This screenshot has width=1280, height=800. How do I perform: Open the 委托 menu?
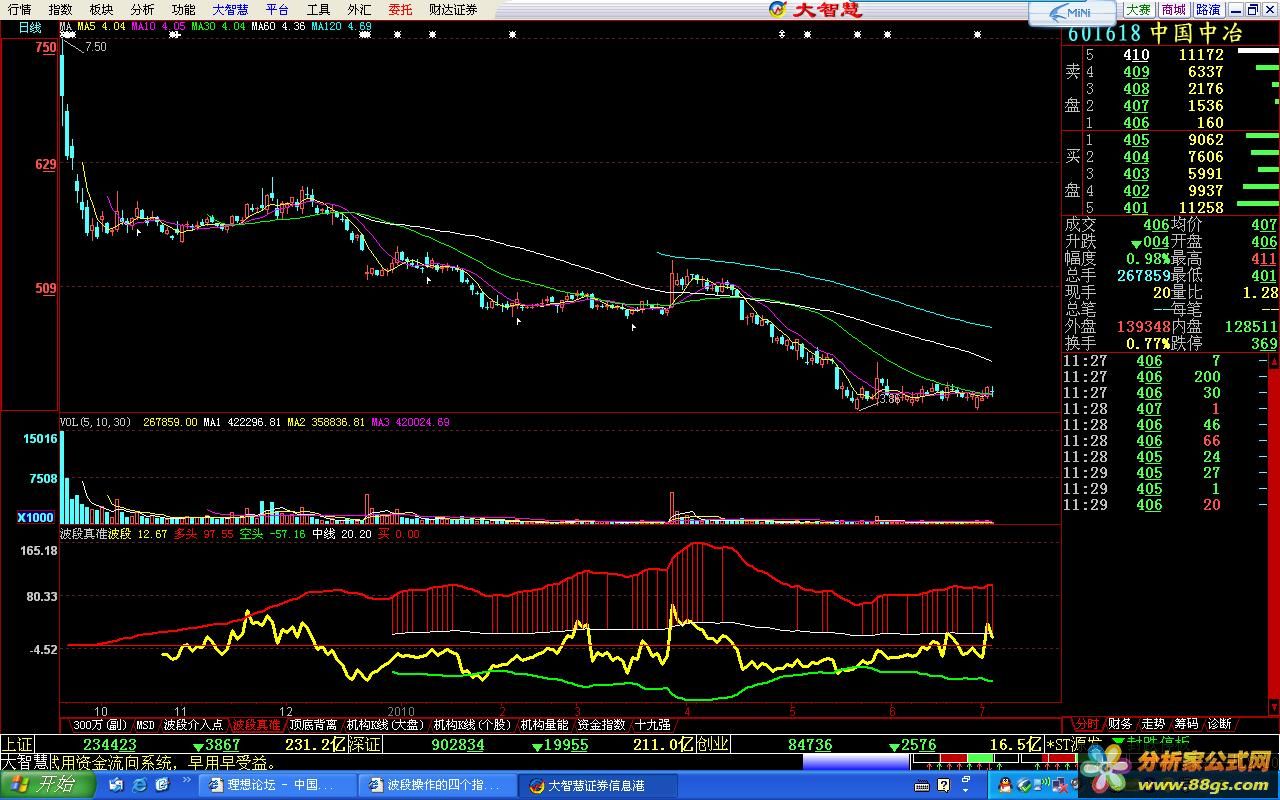click(x=400, y=9)
